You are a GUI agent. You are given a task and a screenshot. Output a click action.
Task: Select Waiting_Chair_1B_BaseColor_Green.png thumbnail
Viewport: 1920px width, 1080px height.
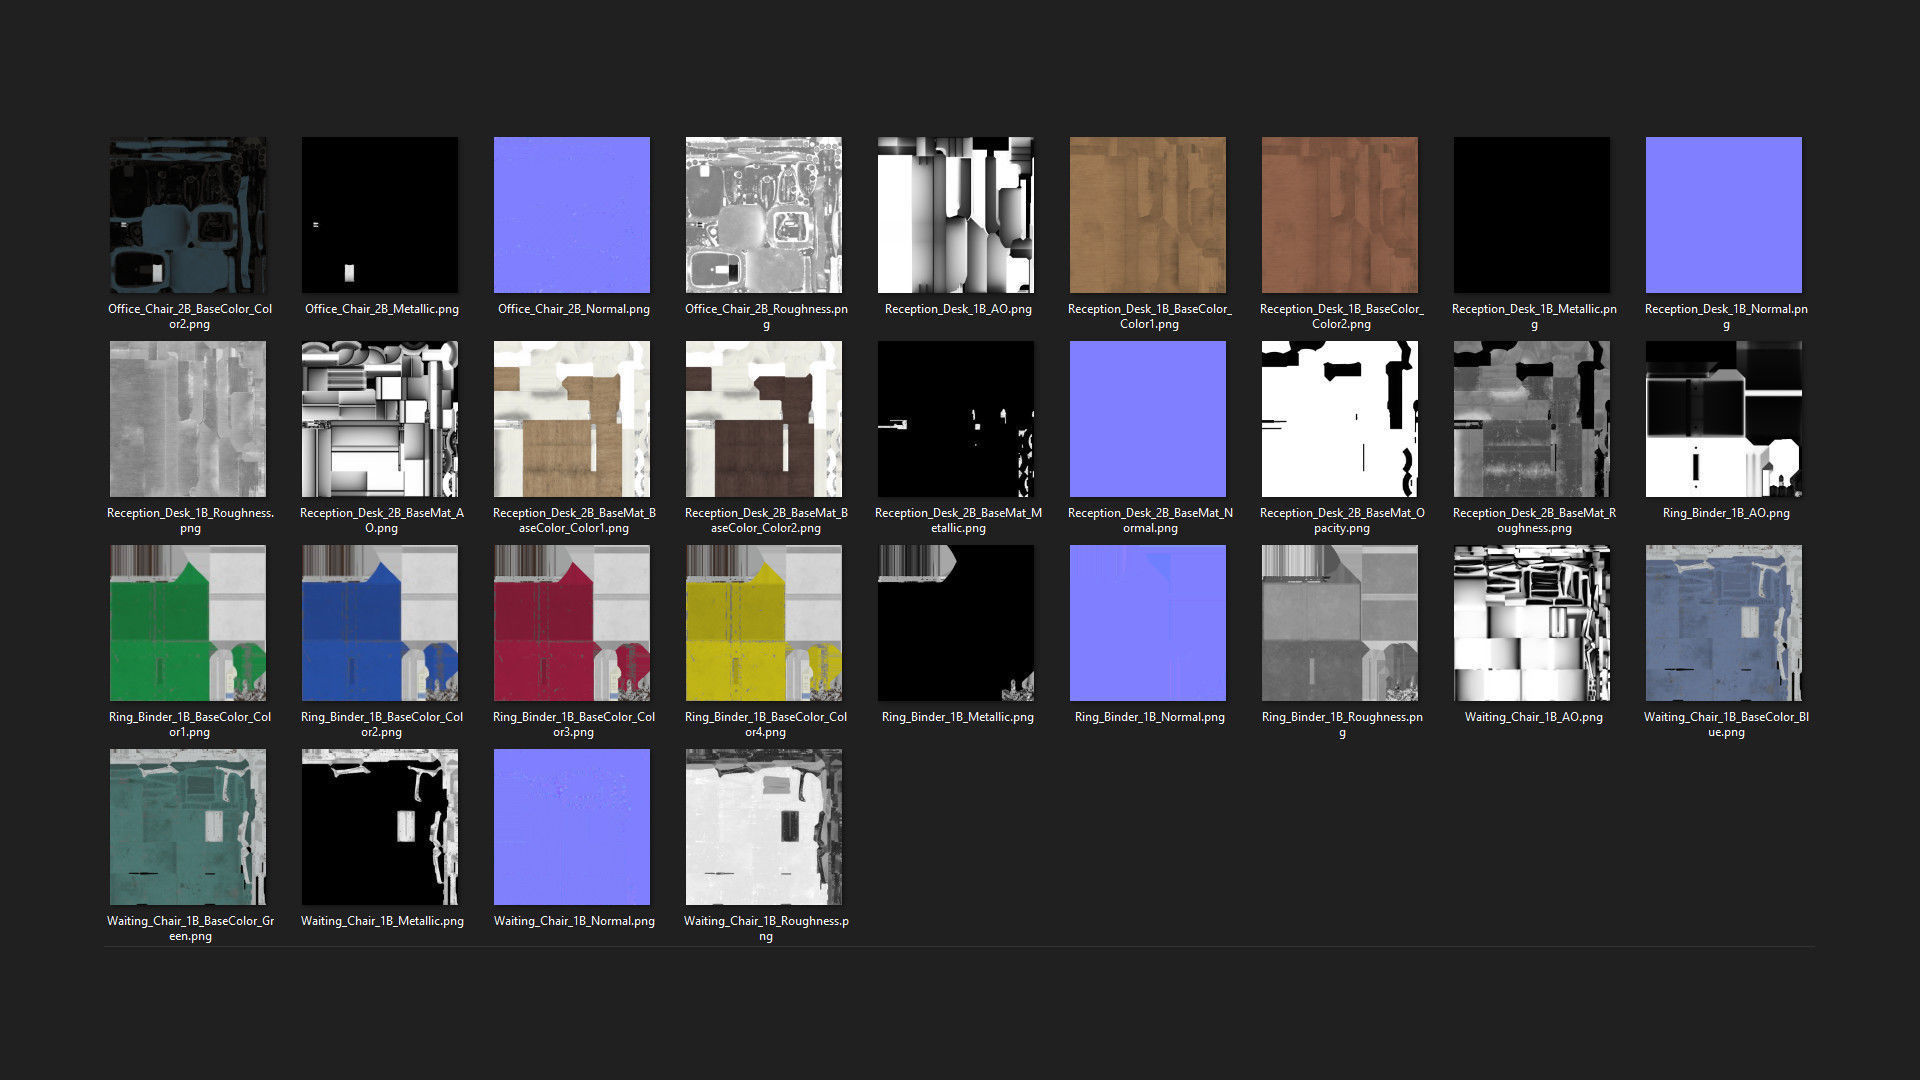pos(188,827)
